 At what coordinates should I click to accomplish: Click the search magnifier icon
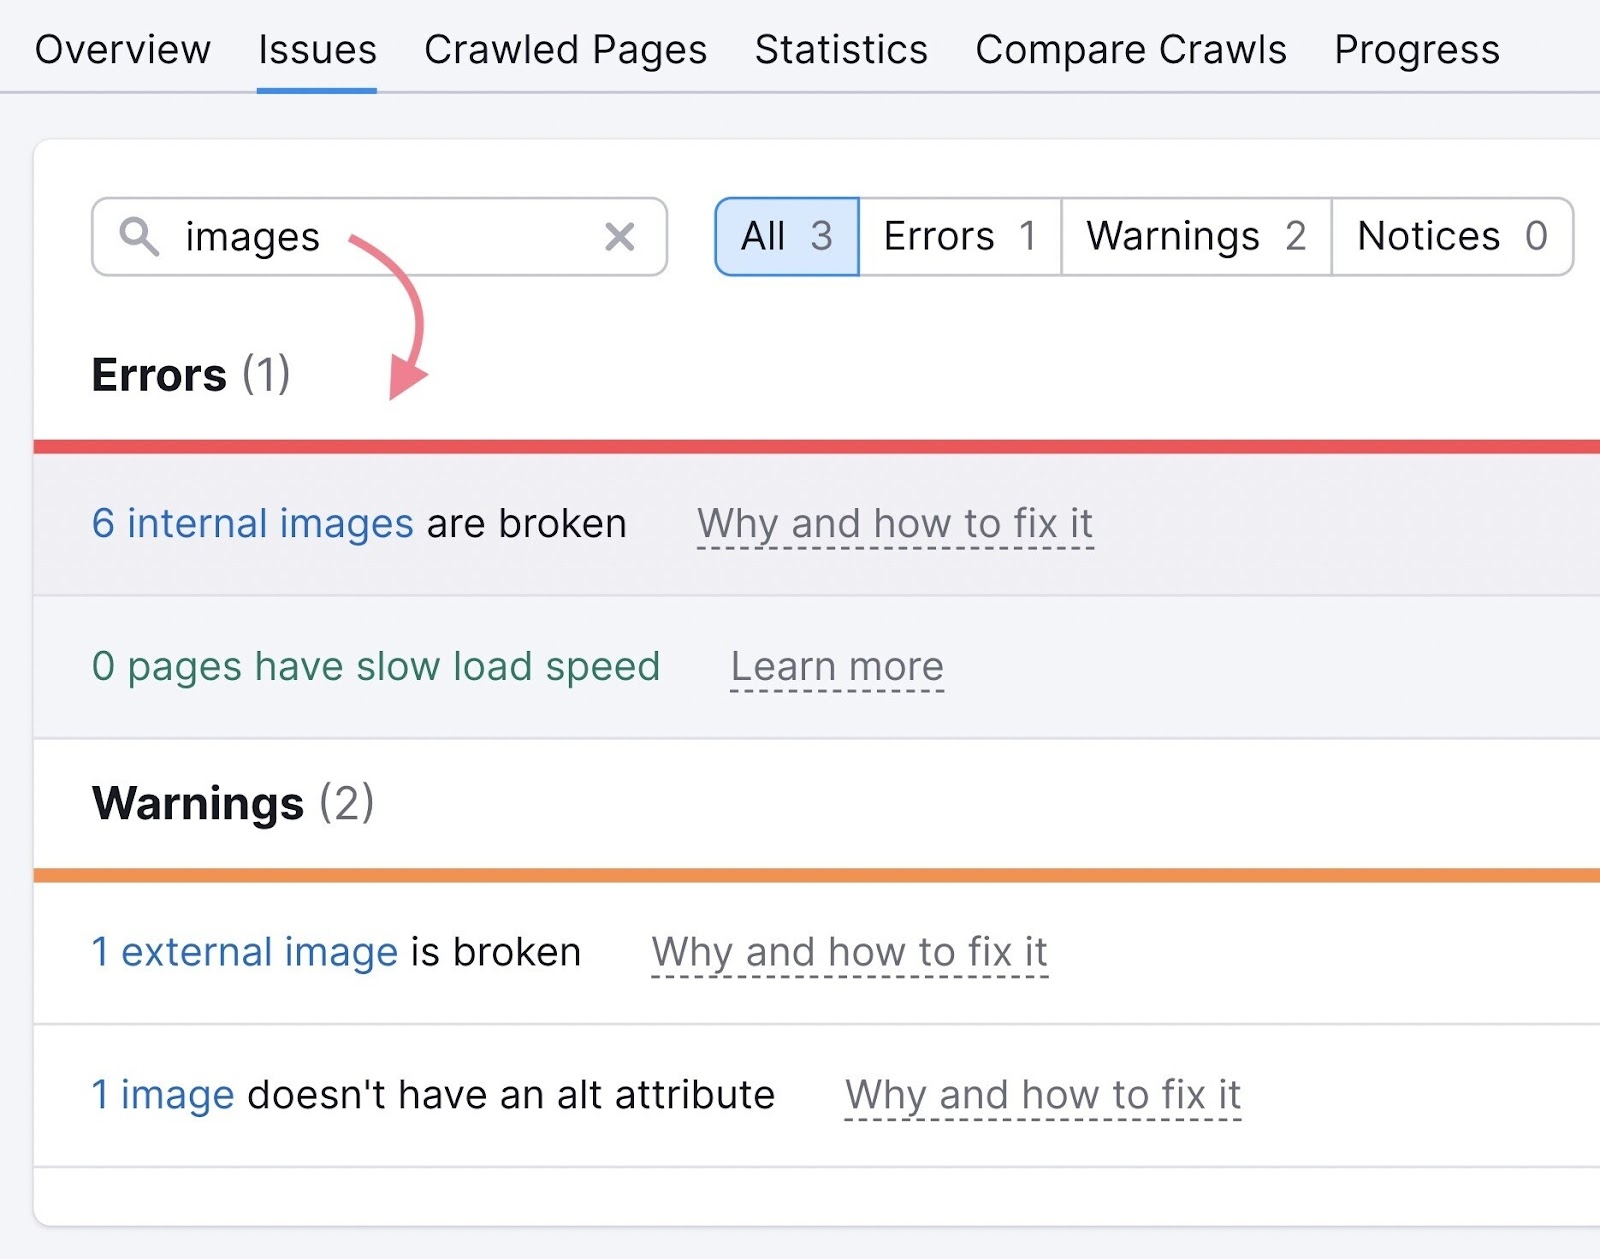[140, 237]
